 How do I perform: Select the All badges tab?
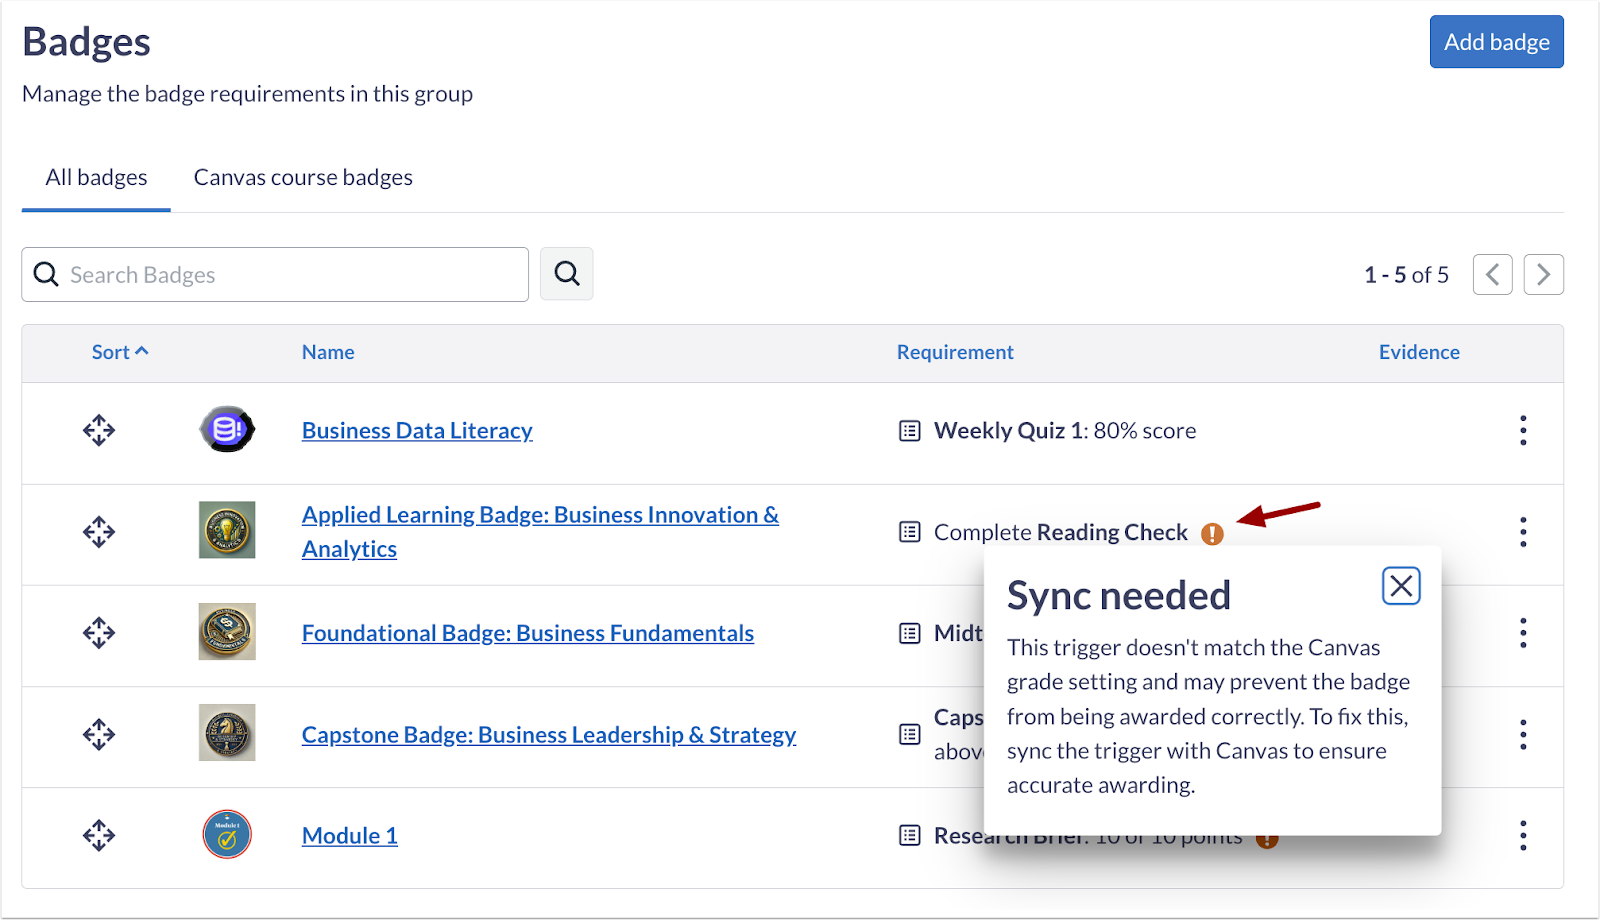tap(96, 178)
